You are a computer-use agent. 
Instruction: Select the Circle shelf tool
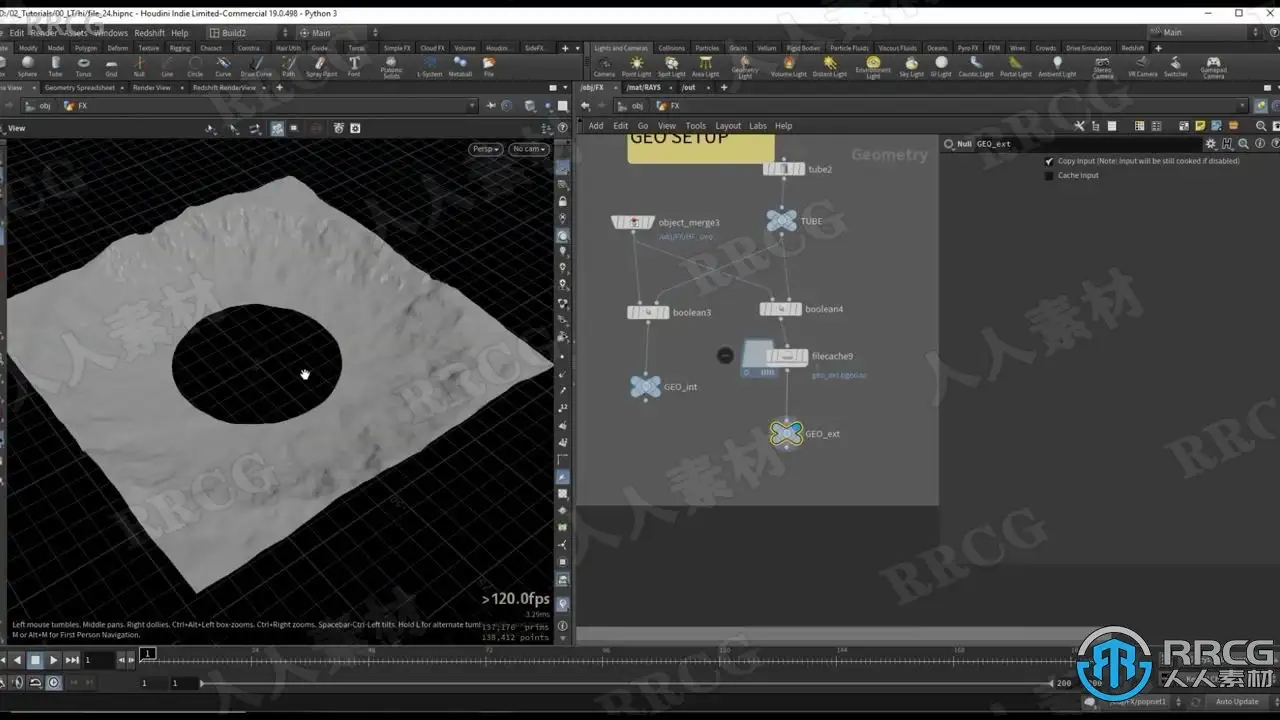(x=195, y=66)
